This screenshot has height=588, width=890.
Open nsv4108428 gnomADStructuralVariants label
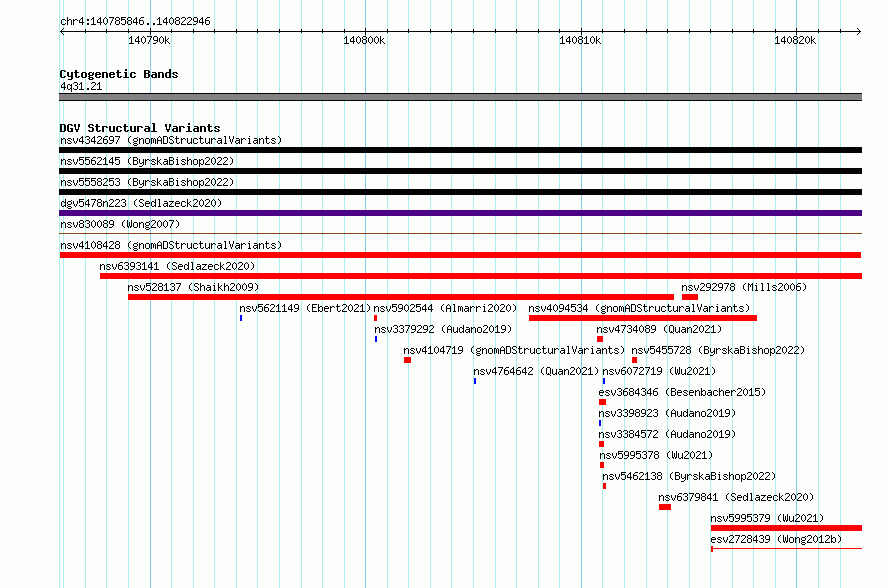[x=171, y=245]
